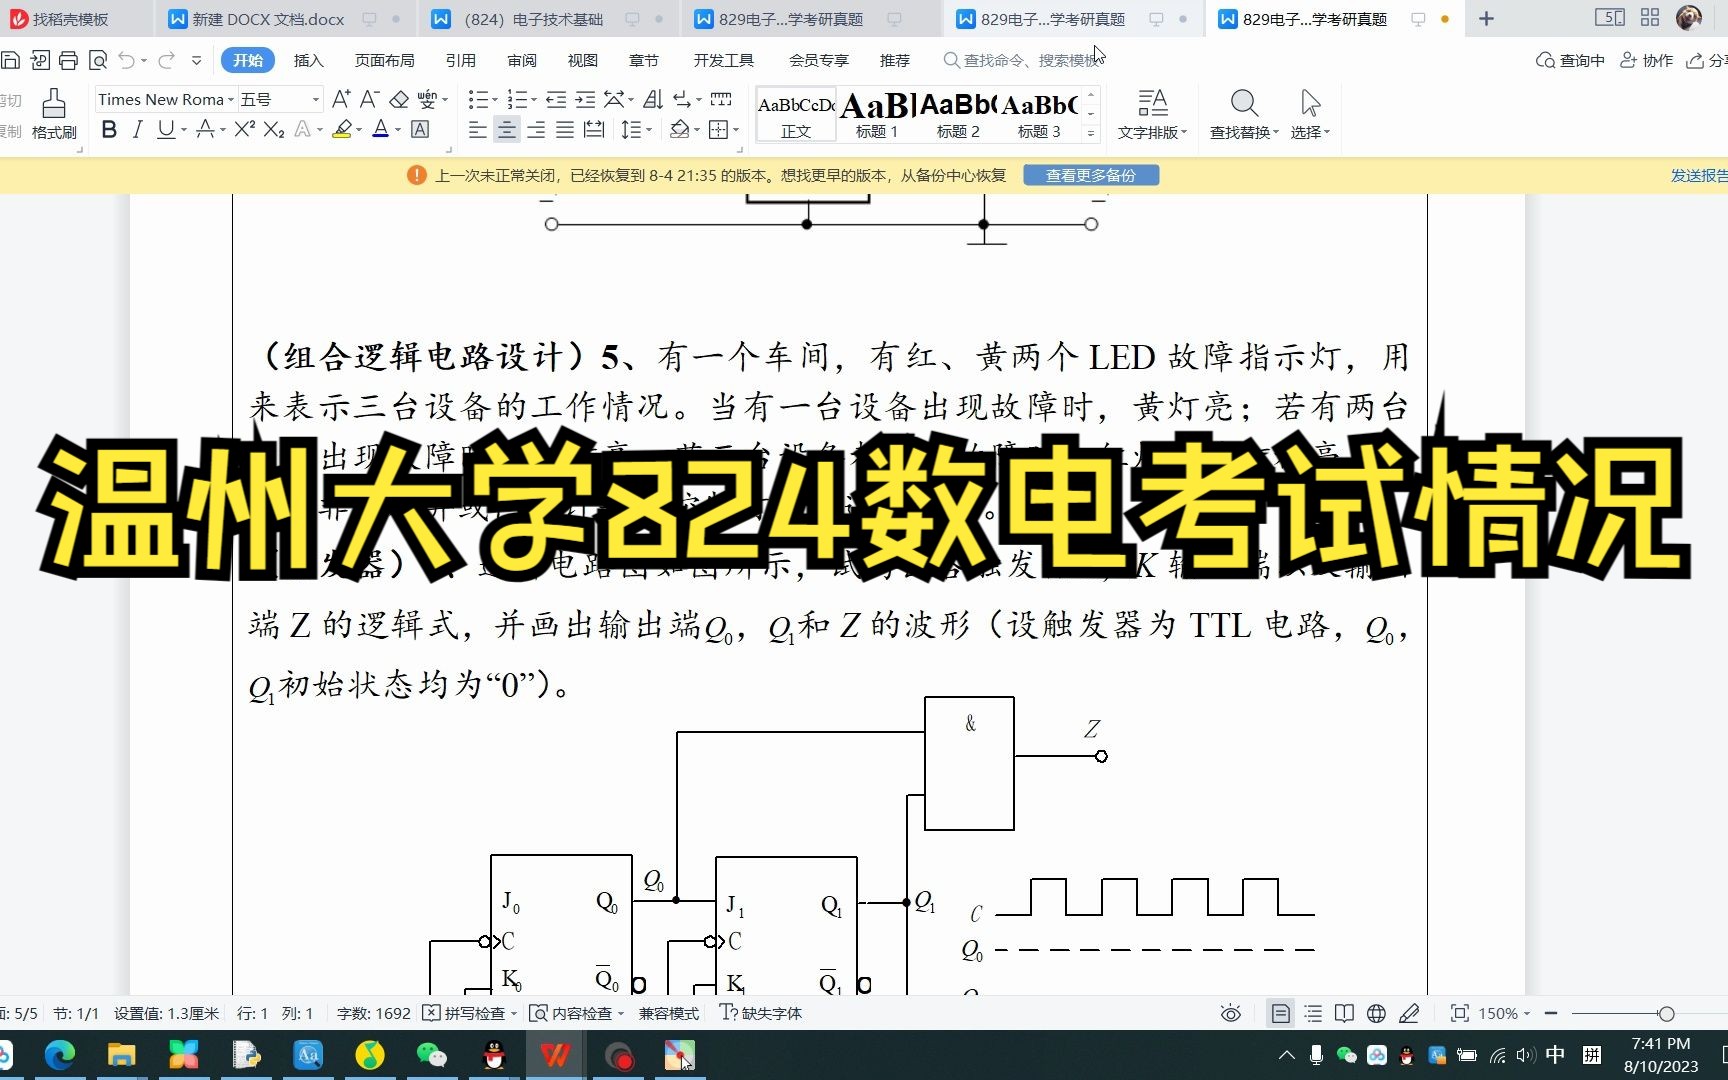This screenshot has height=1080, width=1728.
Task: Toggle bold formatting
Action: (x=108, y=130)
